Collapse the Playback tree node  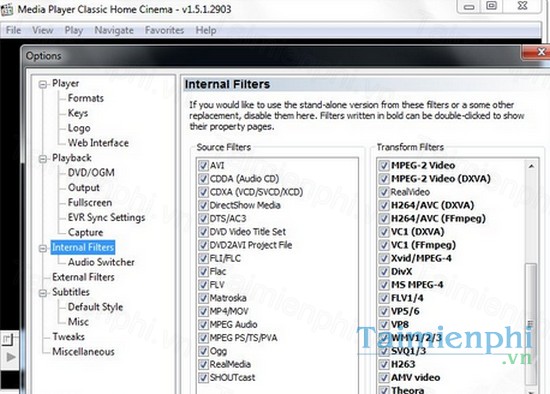(43, 159)
